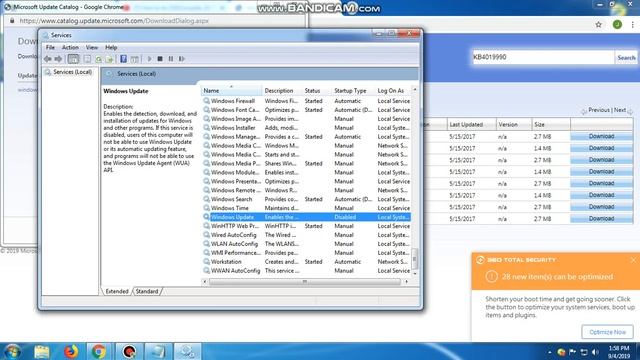Viewport: 640px width, 360px height.
Task: Sort by the Description column header
Action: point(282,90)
